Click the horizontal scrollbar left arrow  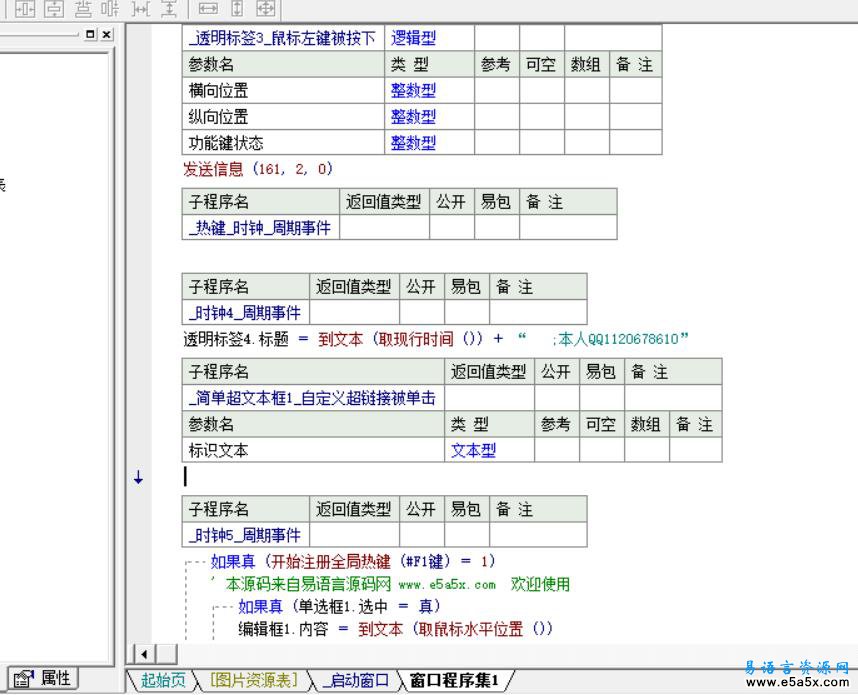click(144, 654)
